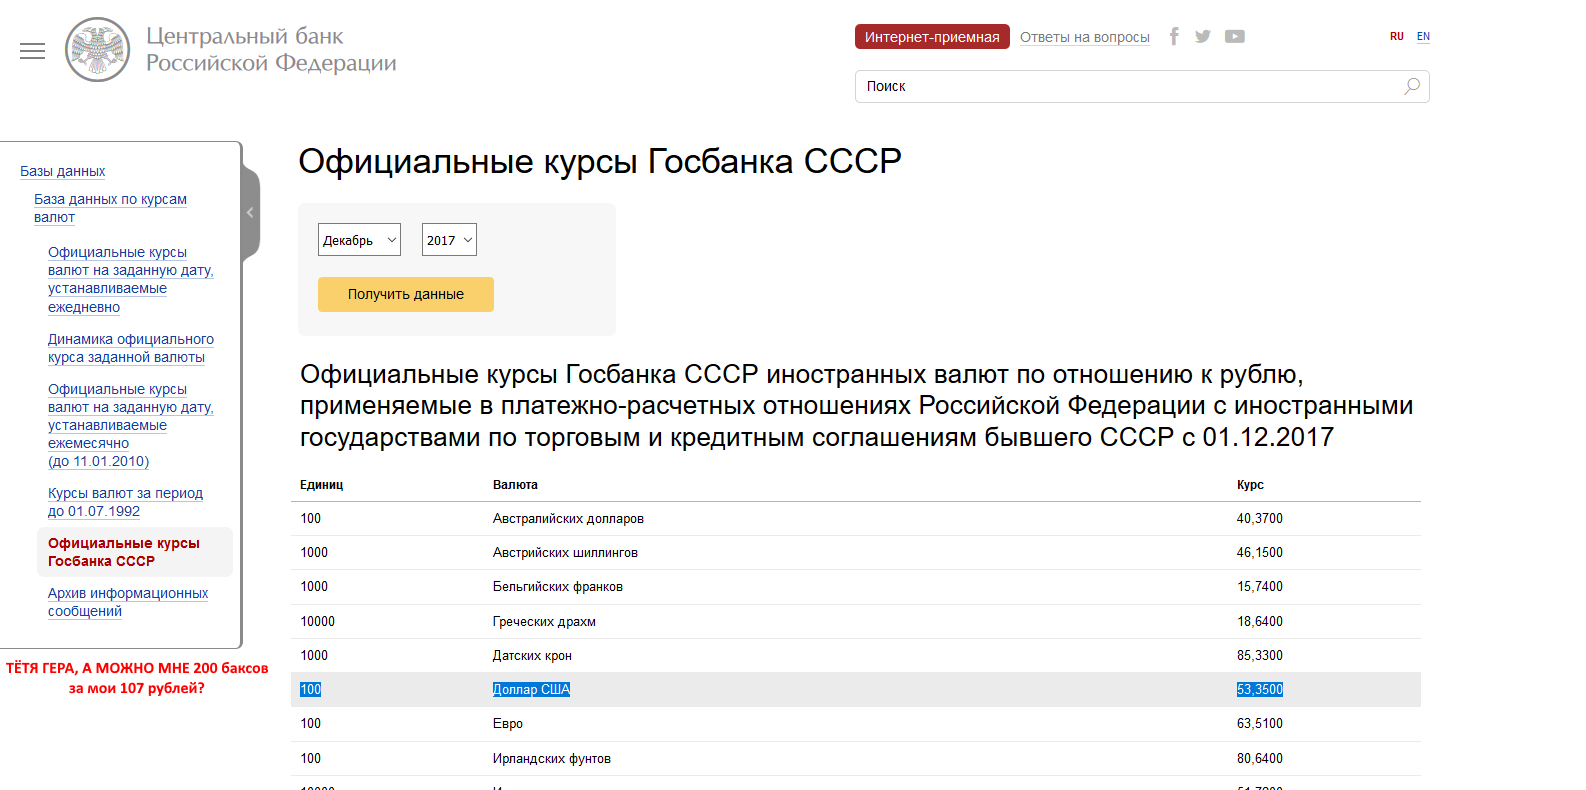Click the rate value 80,6400

1260,758
